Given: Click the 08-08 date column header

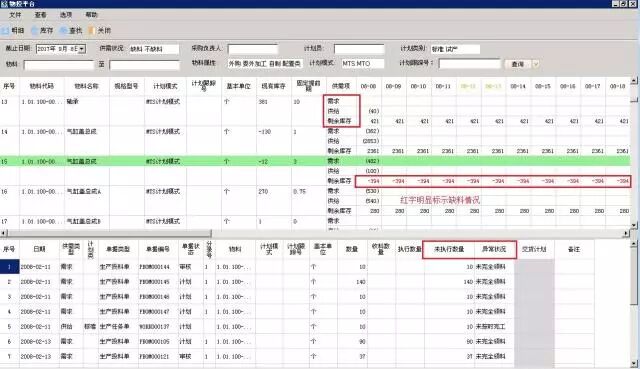Looking at the screenshot, I should [x=368, y=86].
